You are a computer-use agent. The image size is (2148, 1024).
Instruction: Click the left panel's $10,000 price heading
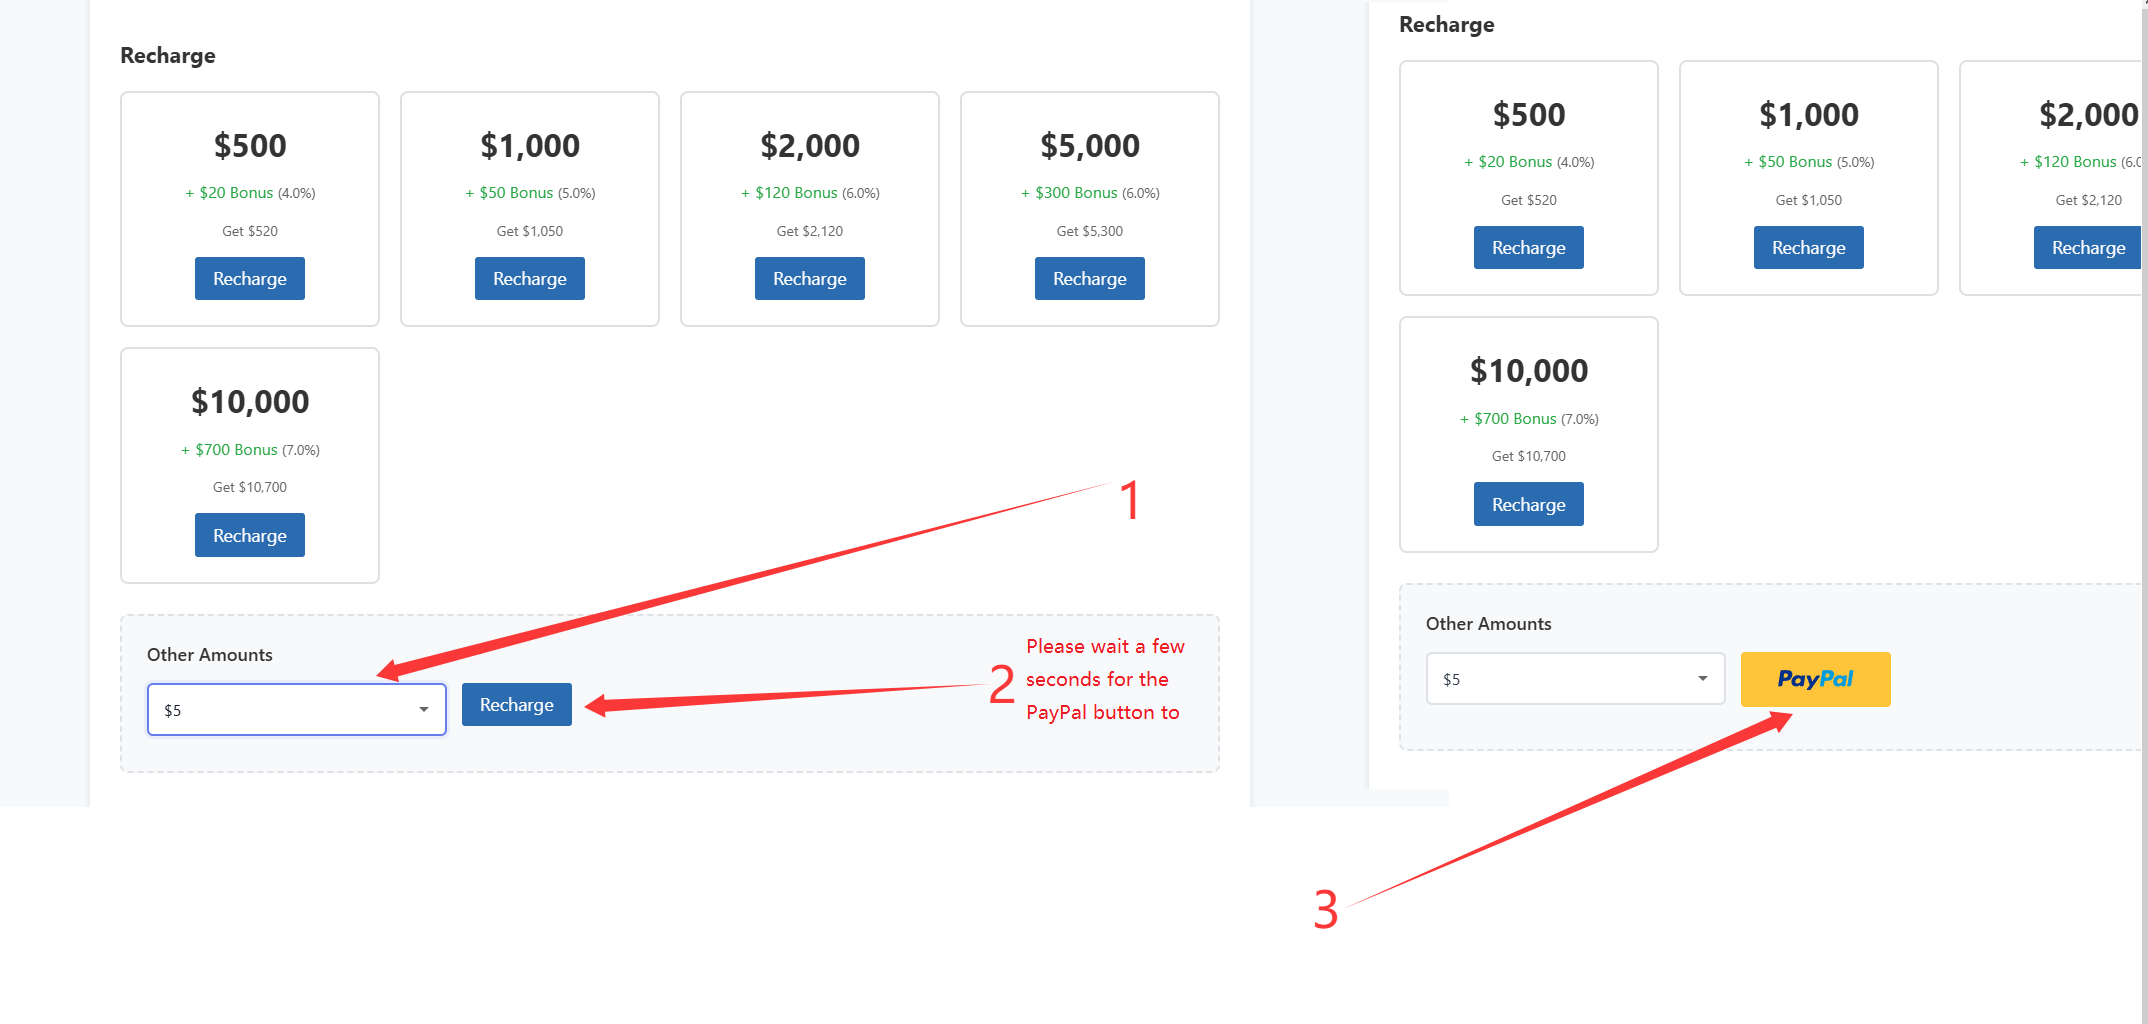pos(250,402)
